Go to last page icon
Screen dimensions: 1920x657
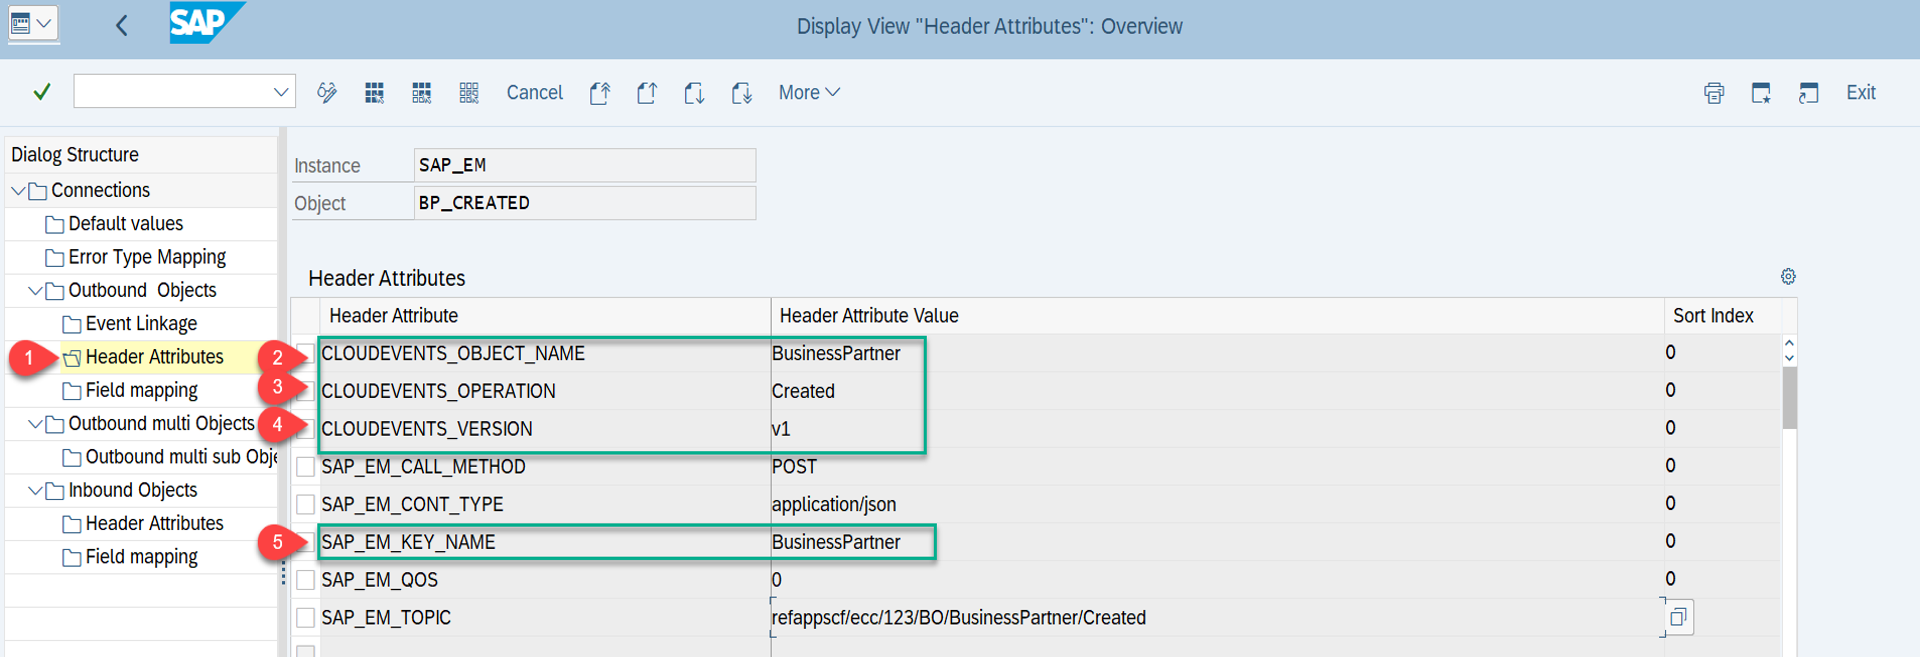point(741,93)
